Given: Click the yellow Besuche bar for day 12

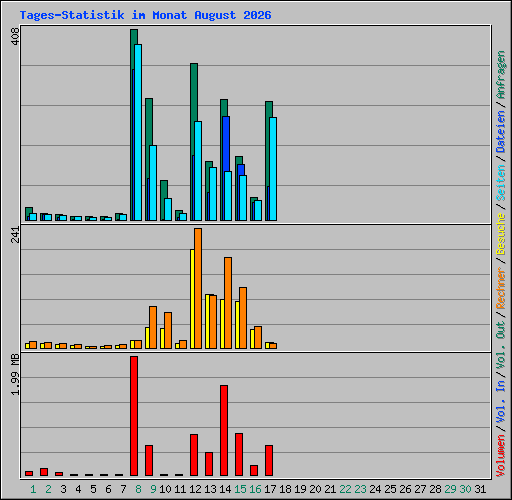Looking at the screenshot, I should pyautogui.click(x=192, y=299).
